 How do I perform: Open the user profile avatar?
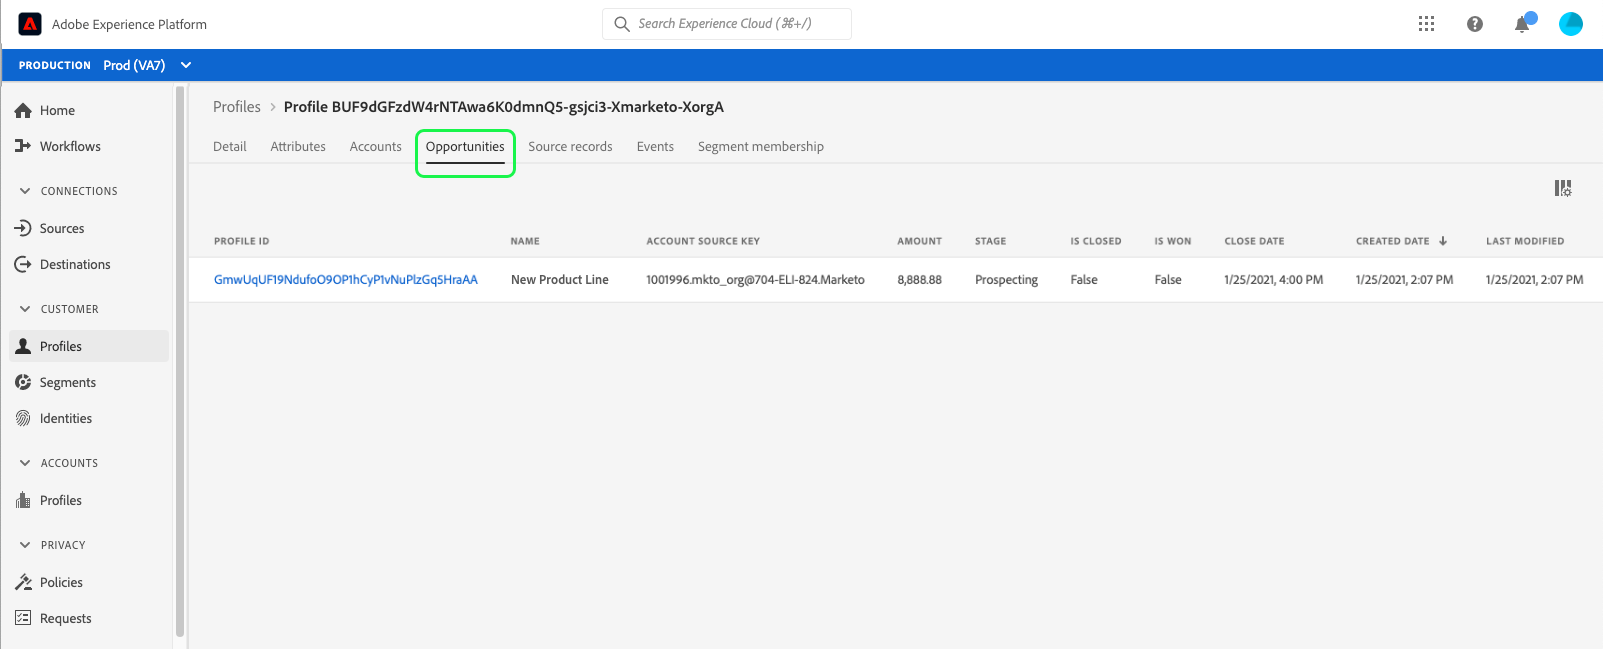coord(1570,24)
